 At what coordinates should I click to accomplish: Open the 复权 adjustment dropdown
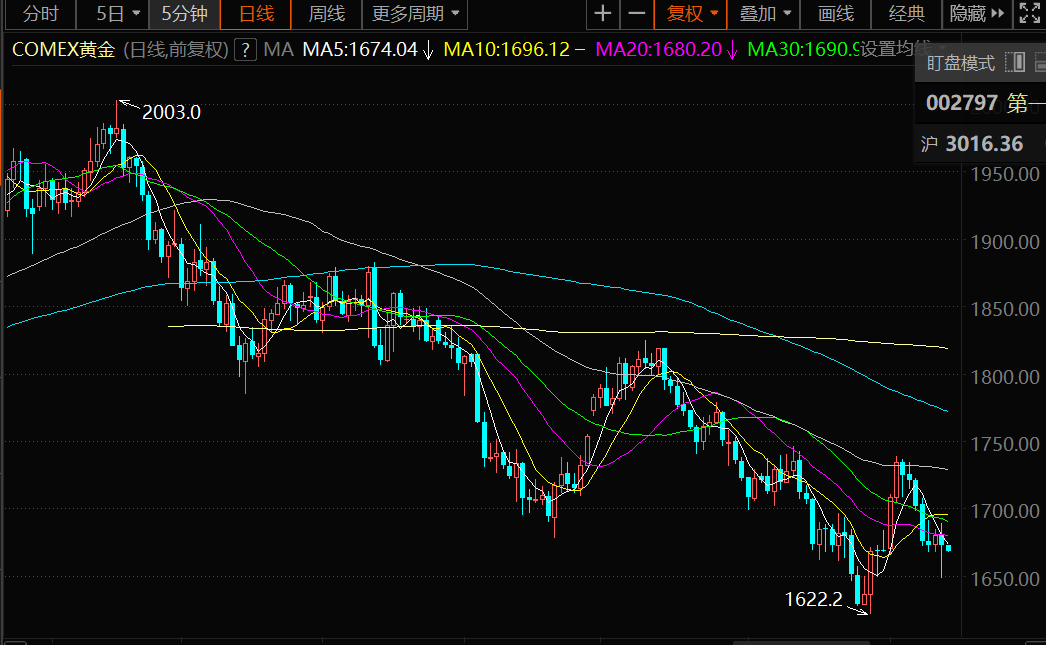point(692,14)
